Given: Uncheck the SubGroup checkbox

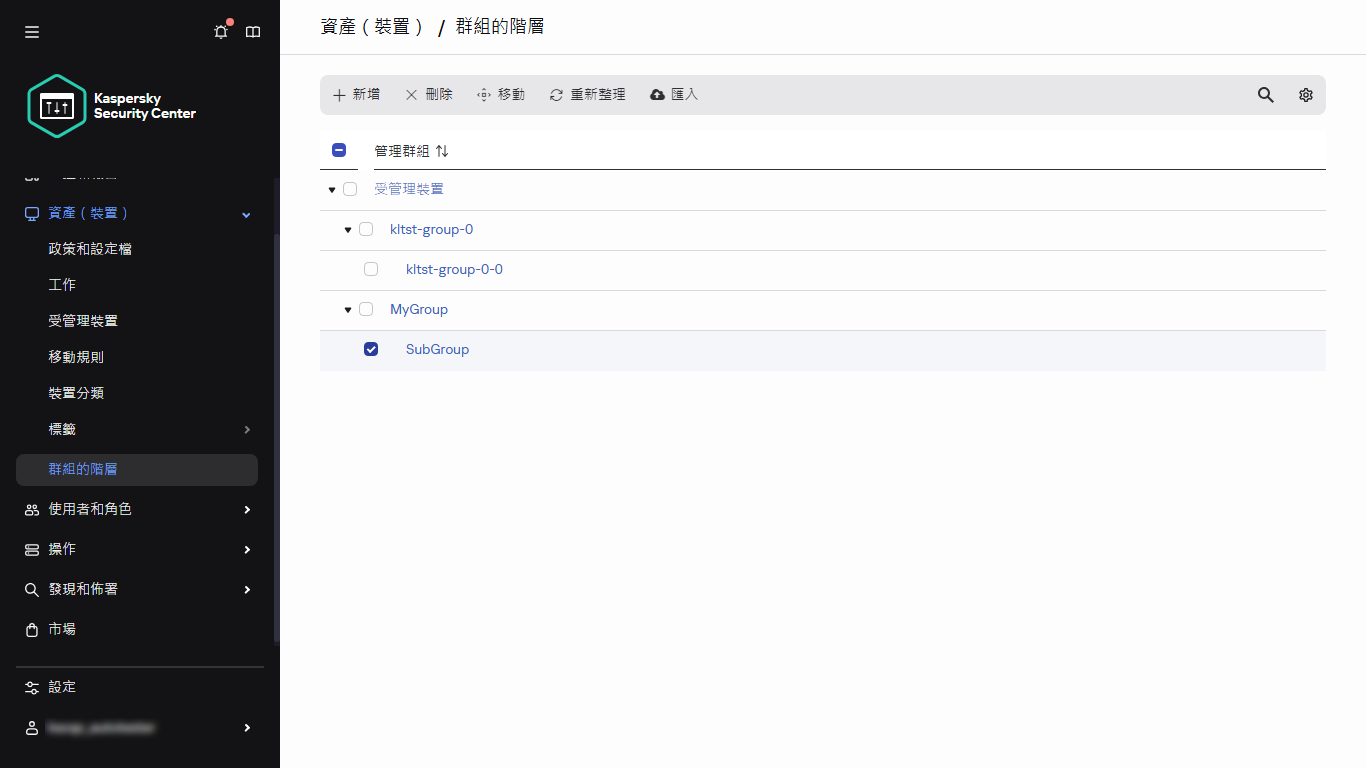Looking at the screenshot, I should pyautogui.click(x=371, y=349).
